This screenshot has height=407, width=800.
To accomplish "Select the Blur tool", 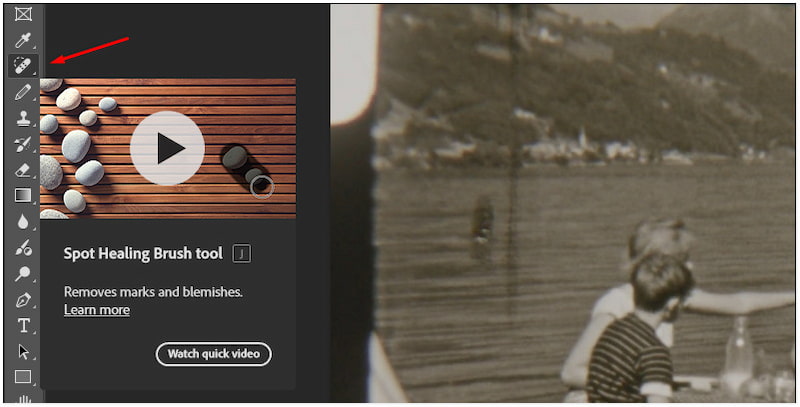I will click(x=23, y=222).
